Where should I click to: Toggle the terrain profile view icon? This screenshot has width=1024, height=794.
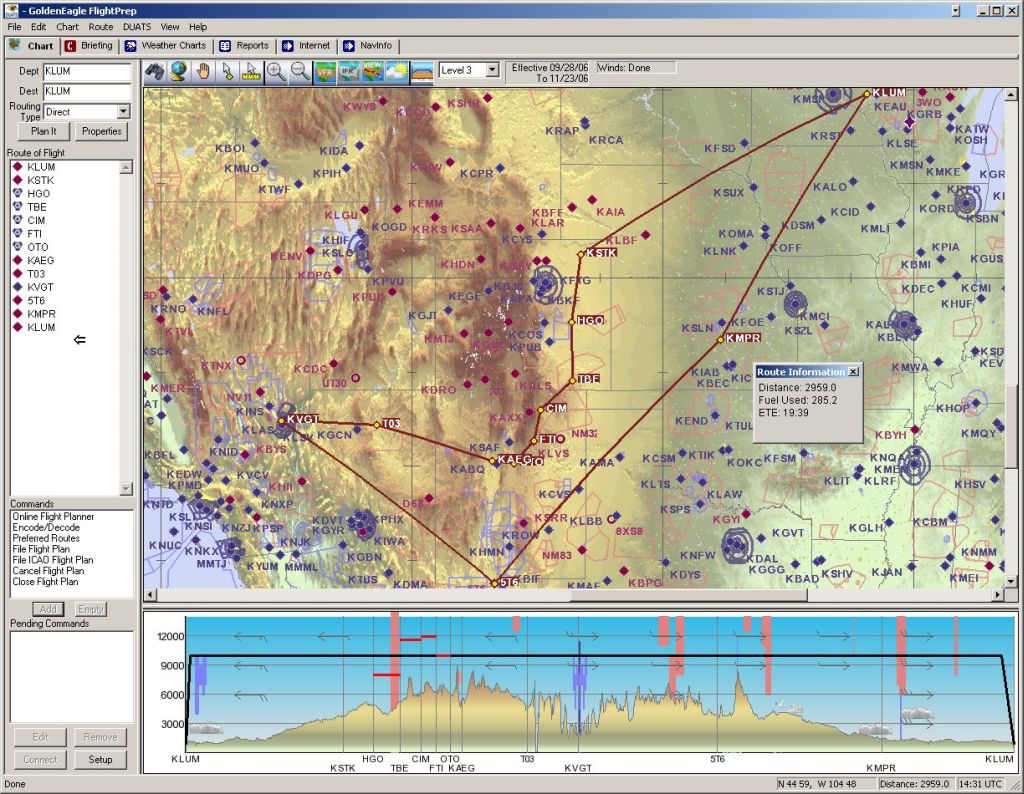pos(421,71)
